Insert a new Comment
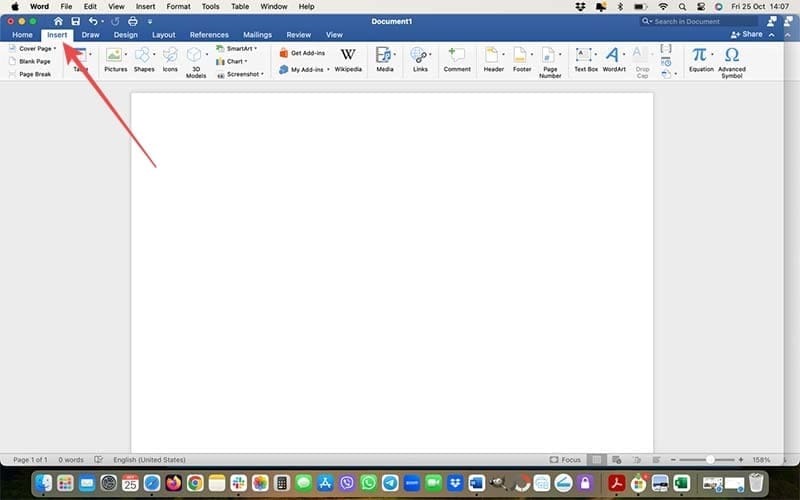The width and height of the screenshot is (800, 500). pyautogui.click(x=457, y=60)
